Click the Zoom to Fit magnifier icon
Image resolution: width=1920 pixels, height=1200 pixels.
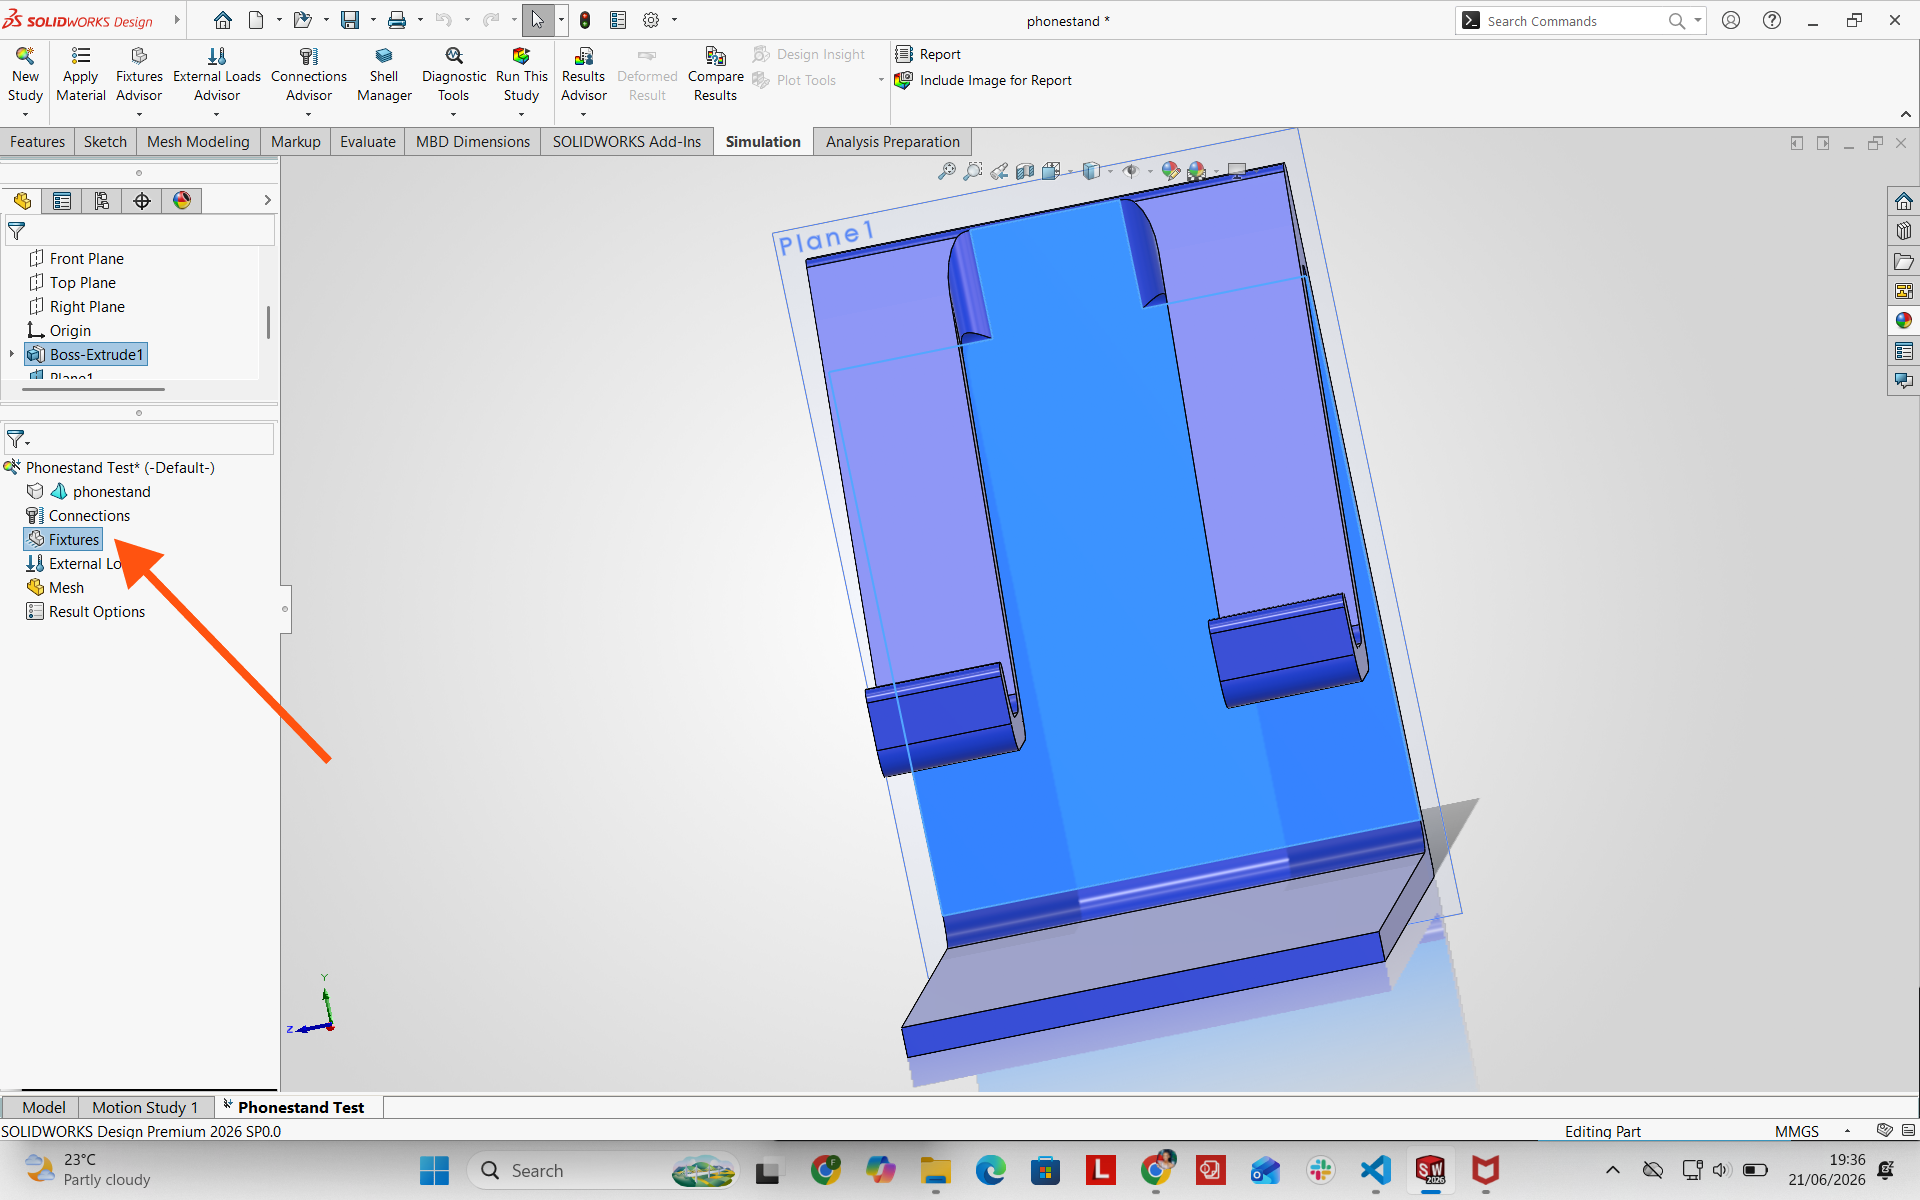point(946,171)
